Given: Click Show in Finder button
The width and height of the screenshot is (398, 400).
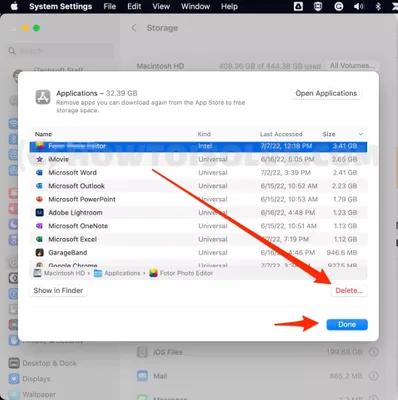Looking at the screenshot, I should (x=58, y=291).
